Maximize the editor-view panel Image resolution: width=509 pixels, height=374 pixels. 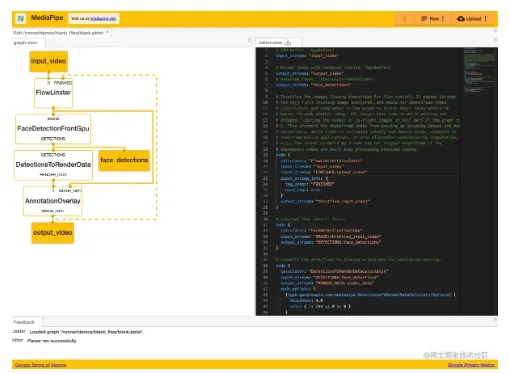[x=495, y=40]
